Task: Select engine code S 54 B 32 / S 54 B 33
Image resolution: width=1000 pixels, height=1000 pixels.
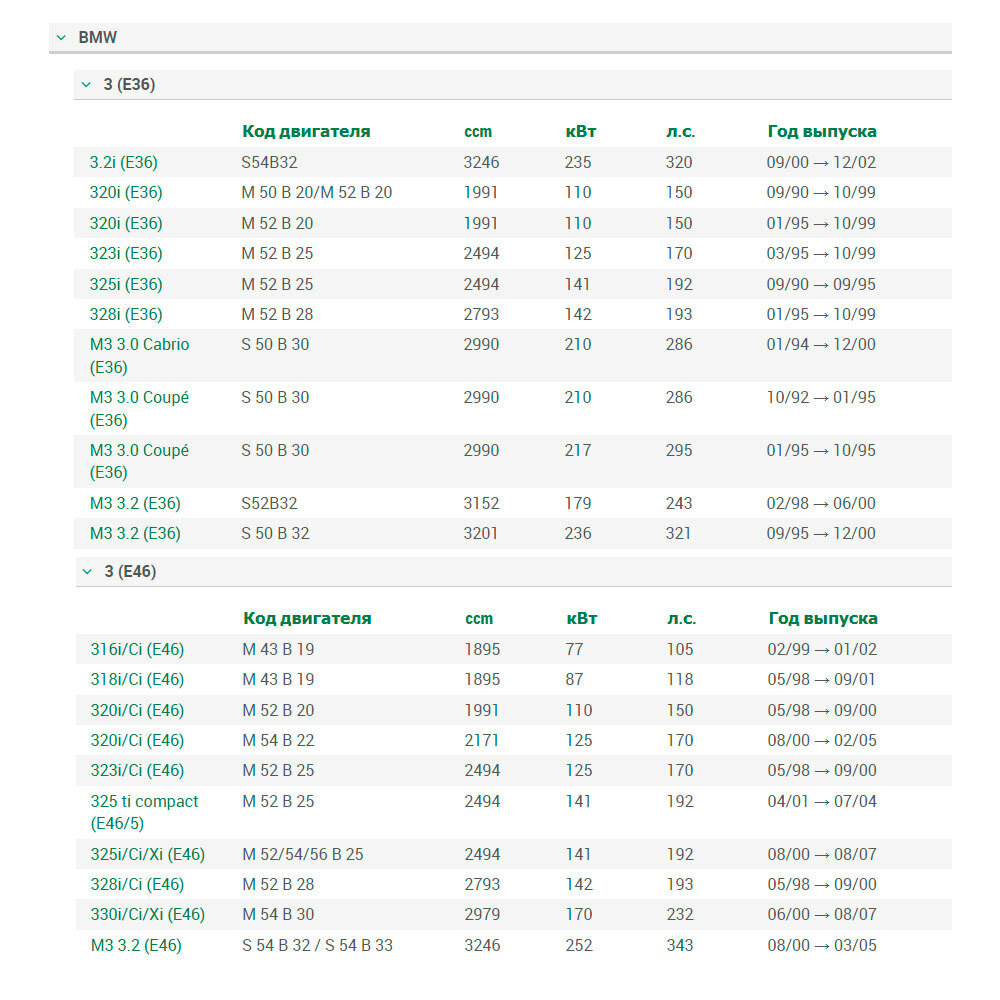Action: 318,946
